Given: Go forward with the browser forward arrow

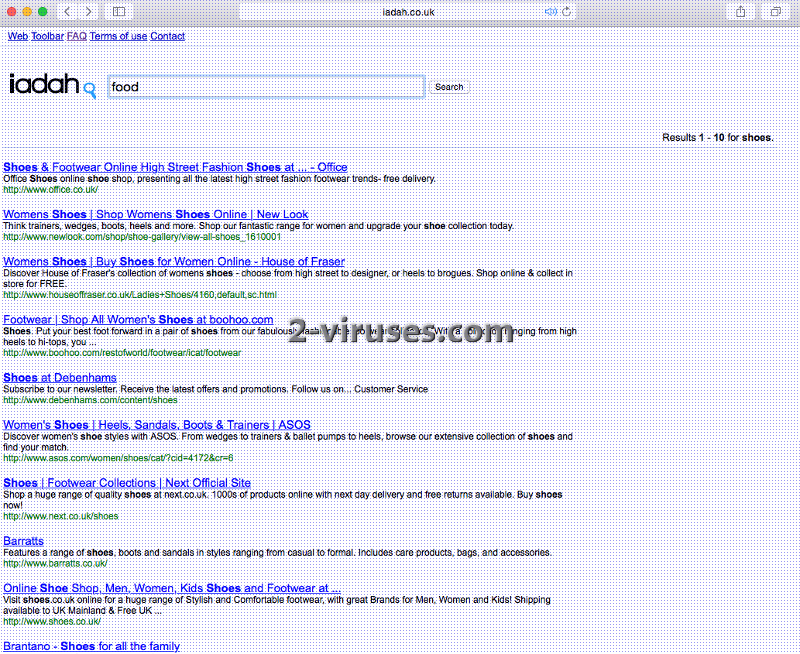Looking at the screenshot, I should pyautogui.click(x=89, y=12).
